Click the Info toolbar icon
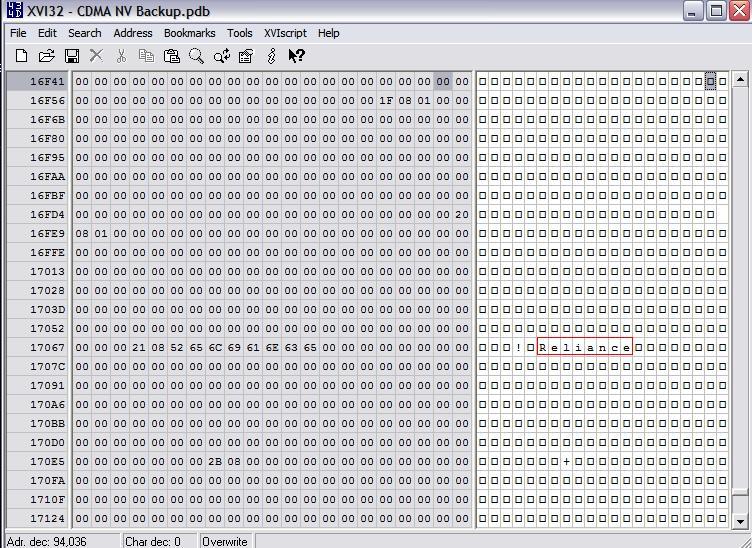752x548 pixels. point(271,56)
